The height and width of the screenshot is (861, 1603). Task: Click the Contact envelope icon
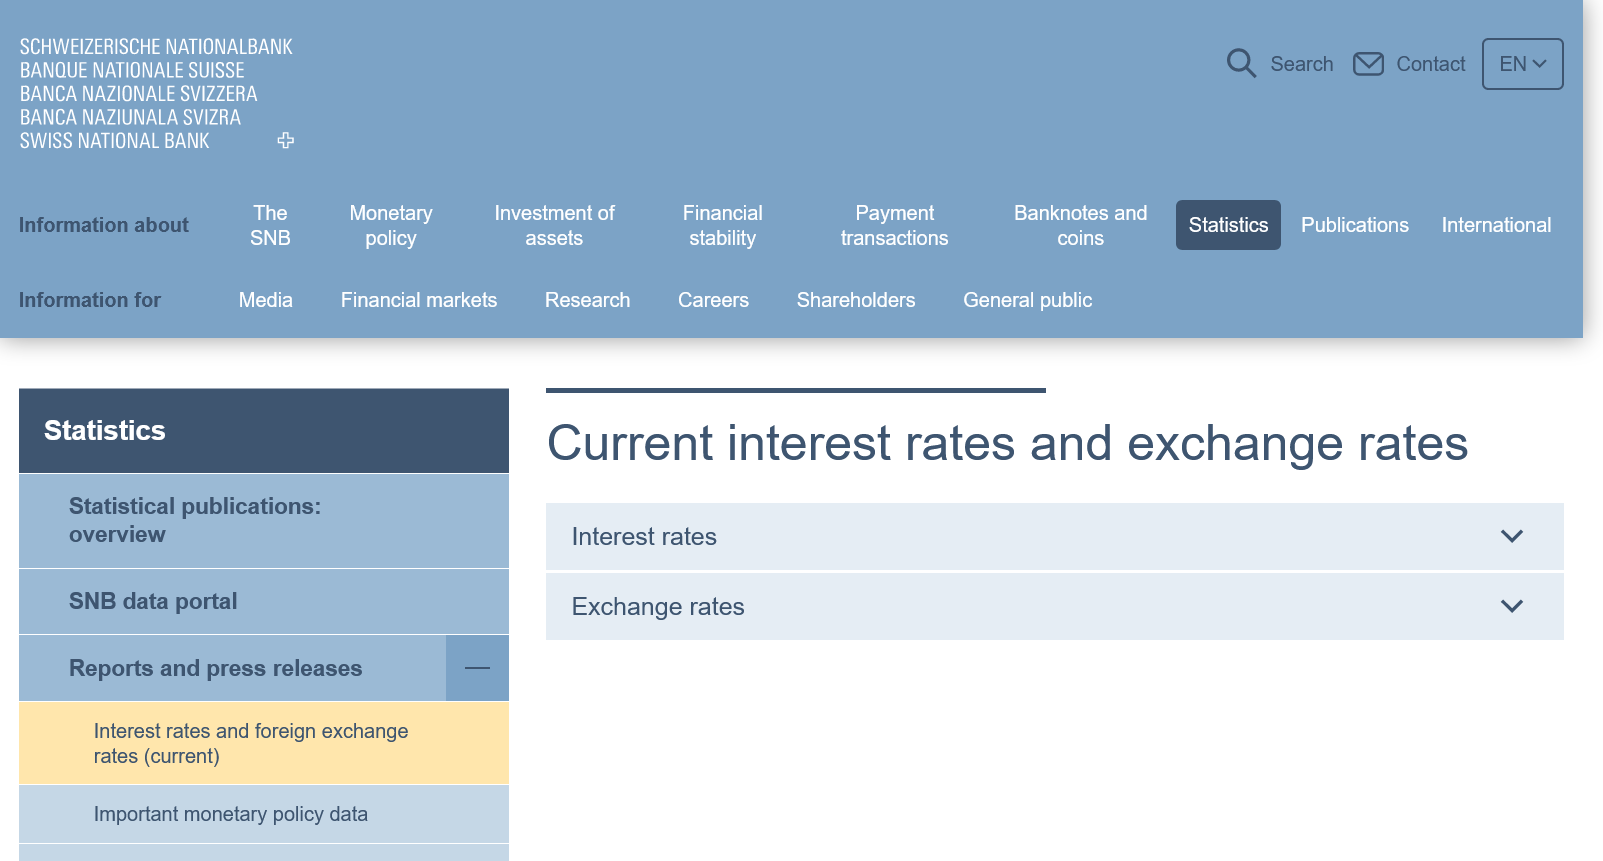tap(1368, 64)
